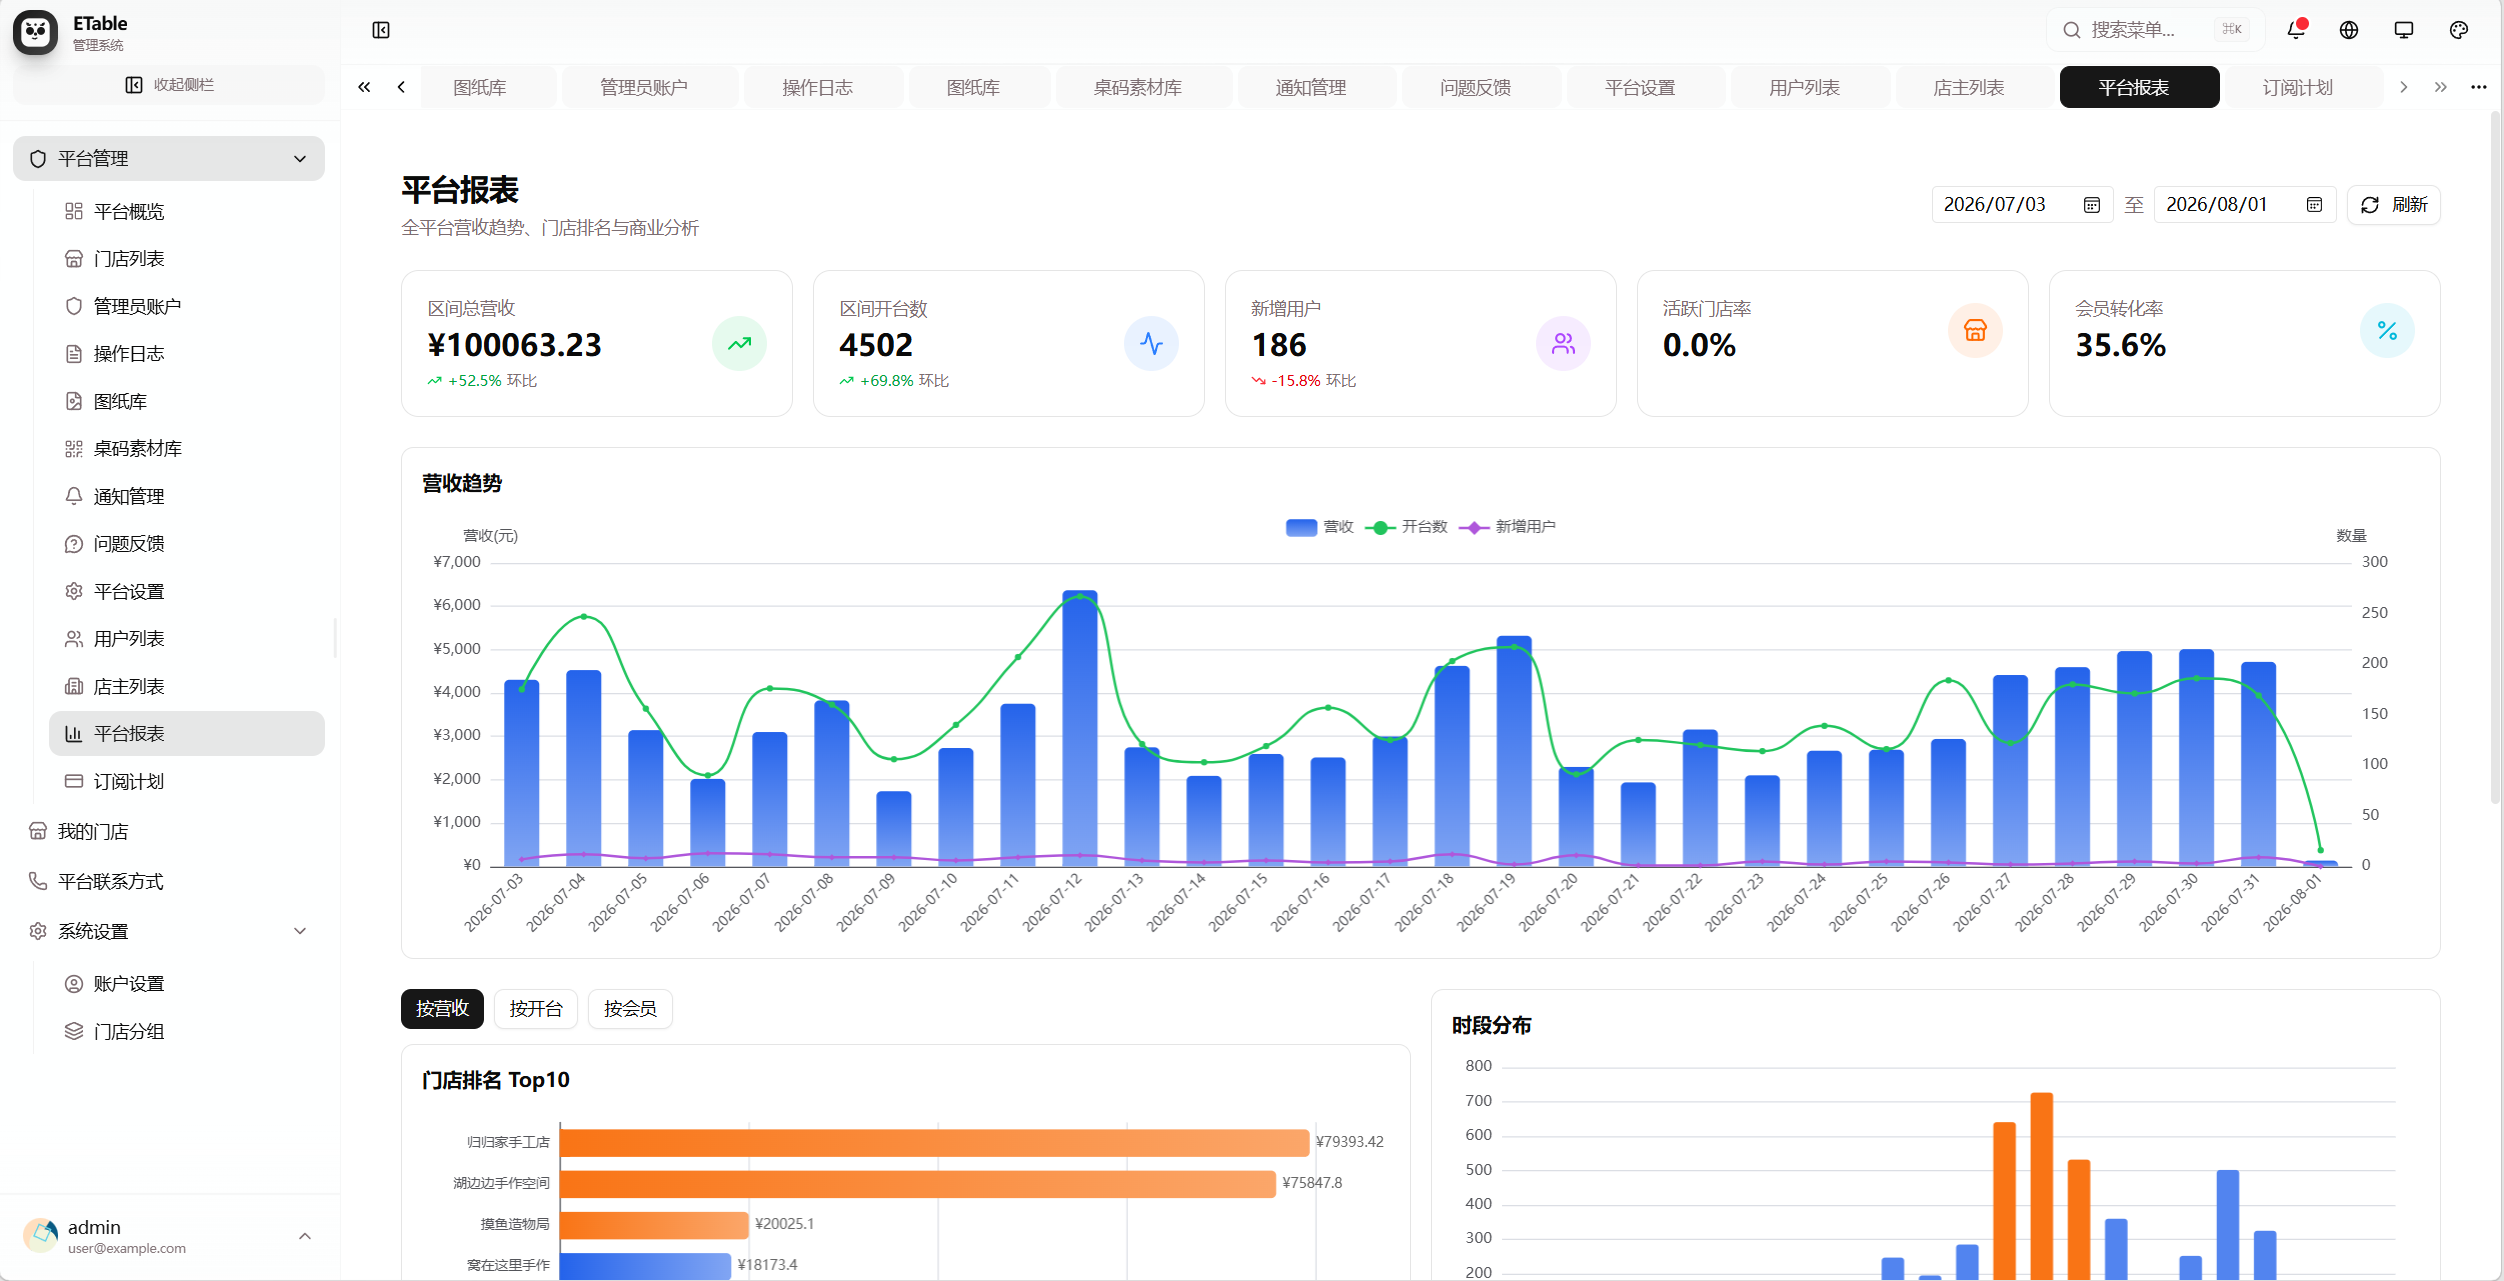Switch ranking to 按营收

pos(442,1009)
